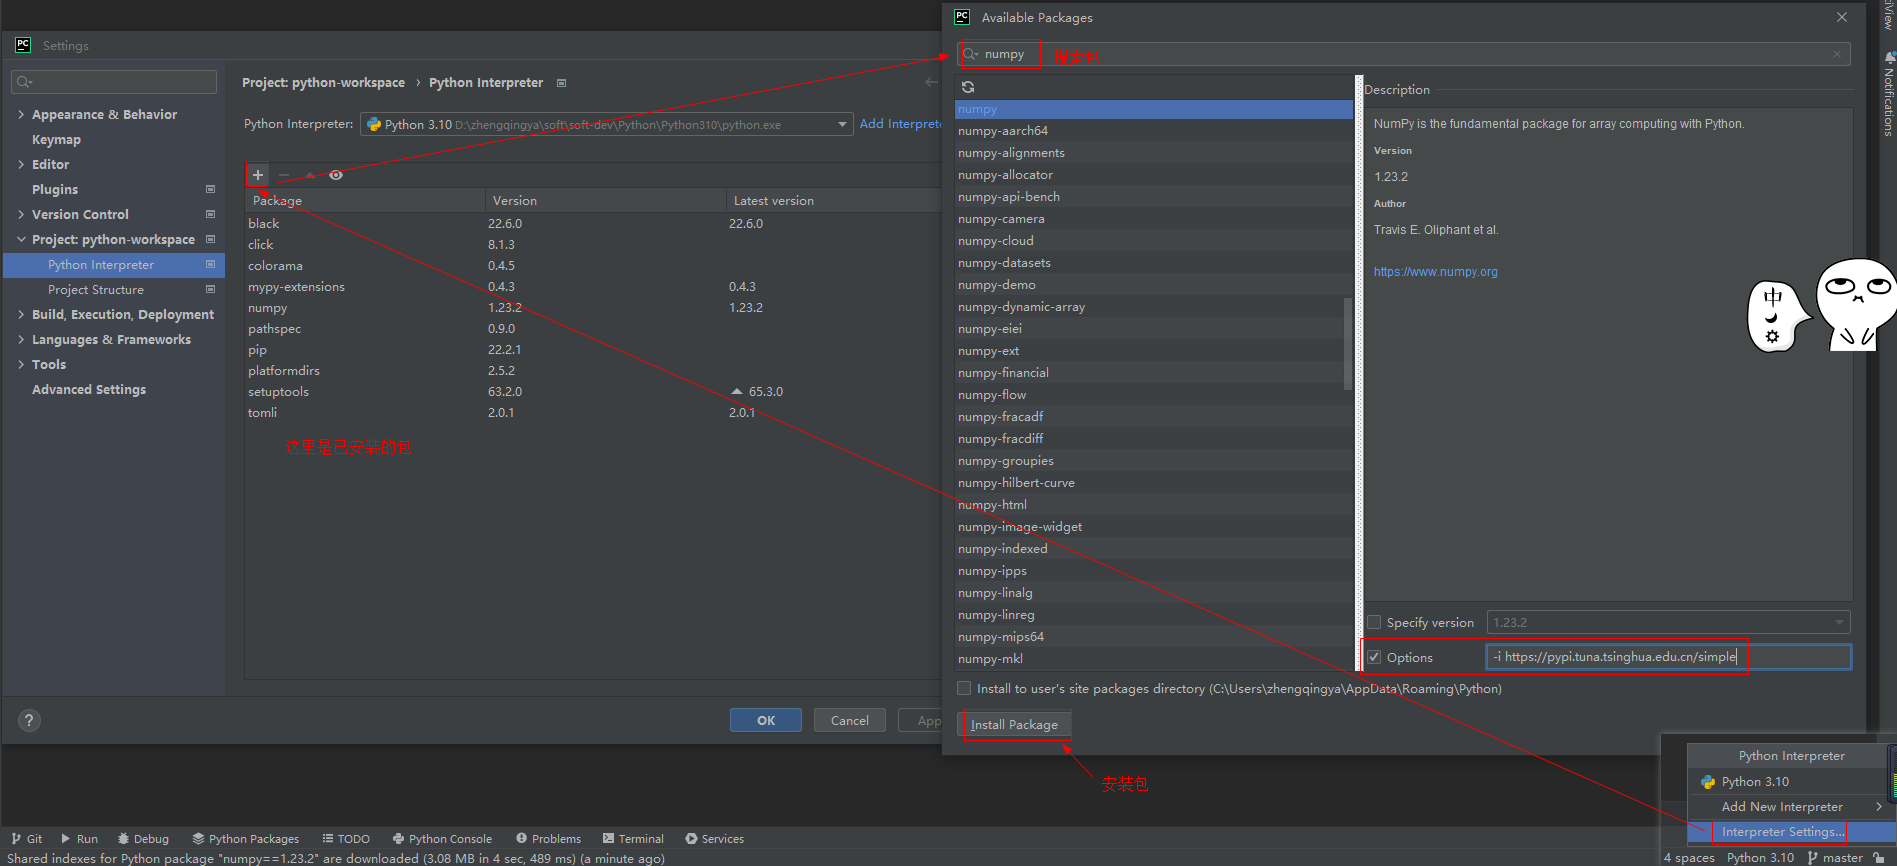Viewport: 1897px width, 866px height.
Task: Select numpy-aarch64 in the package list
Action: point(1153,130)
